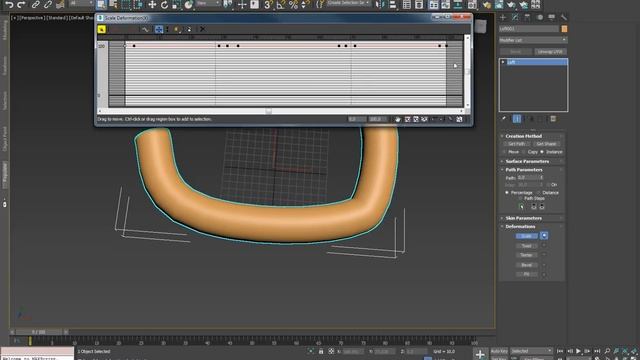The image size is (640, 360).
Task: Select the Path Steps radio option
Action: coord(531,198)
